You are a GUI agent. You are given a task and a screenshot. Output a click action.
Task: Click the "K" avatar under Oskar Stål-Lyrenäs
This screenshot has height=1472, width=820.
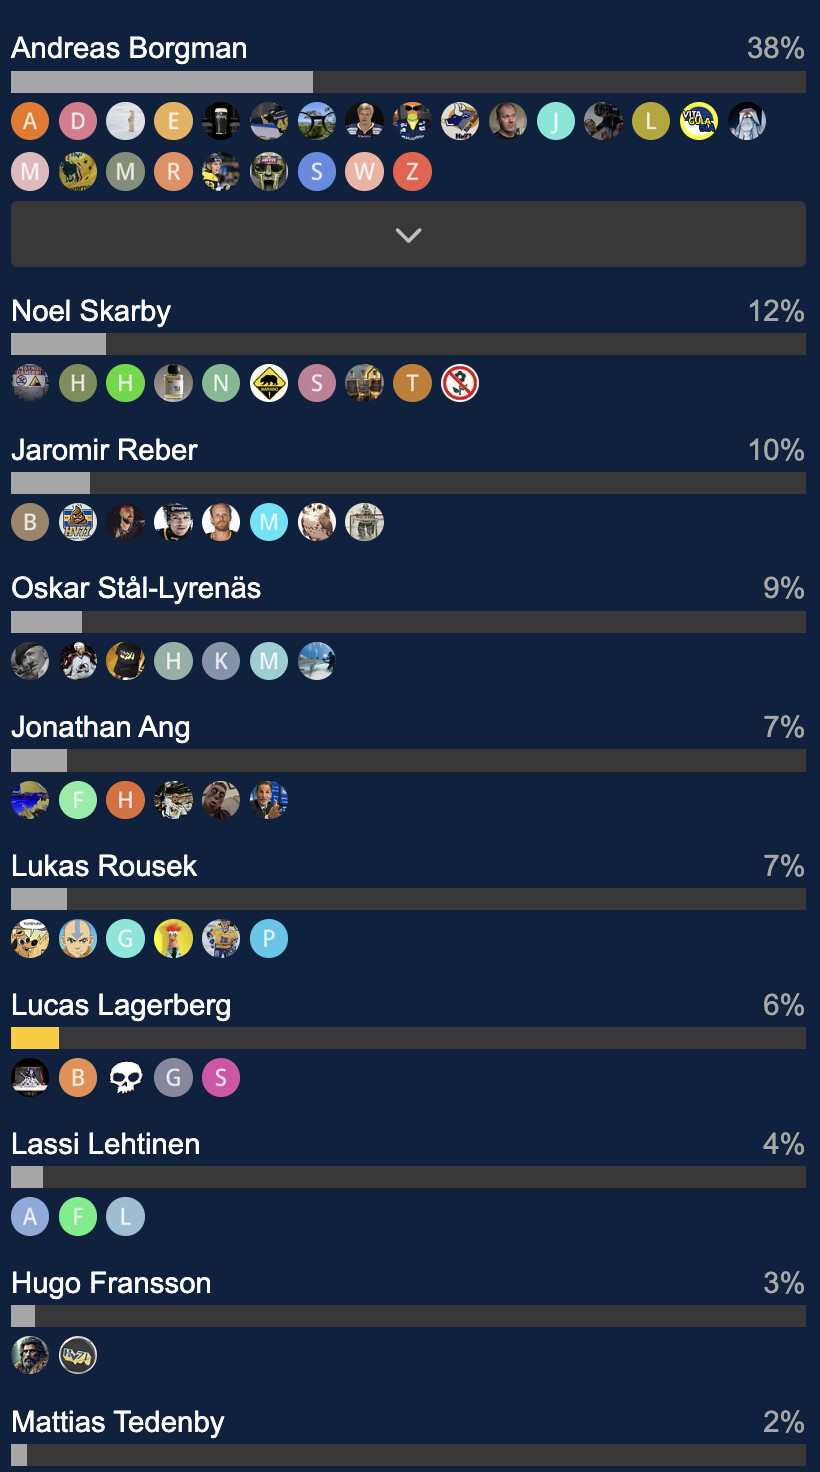tap(221, 661)
